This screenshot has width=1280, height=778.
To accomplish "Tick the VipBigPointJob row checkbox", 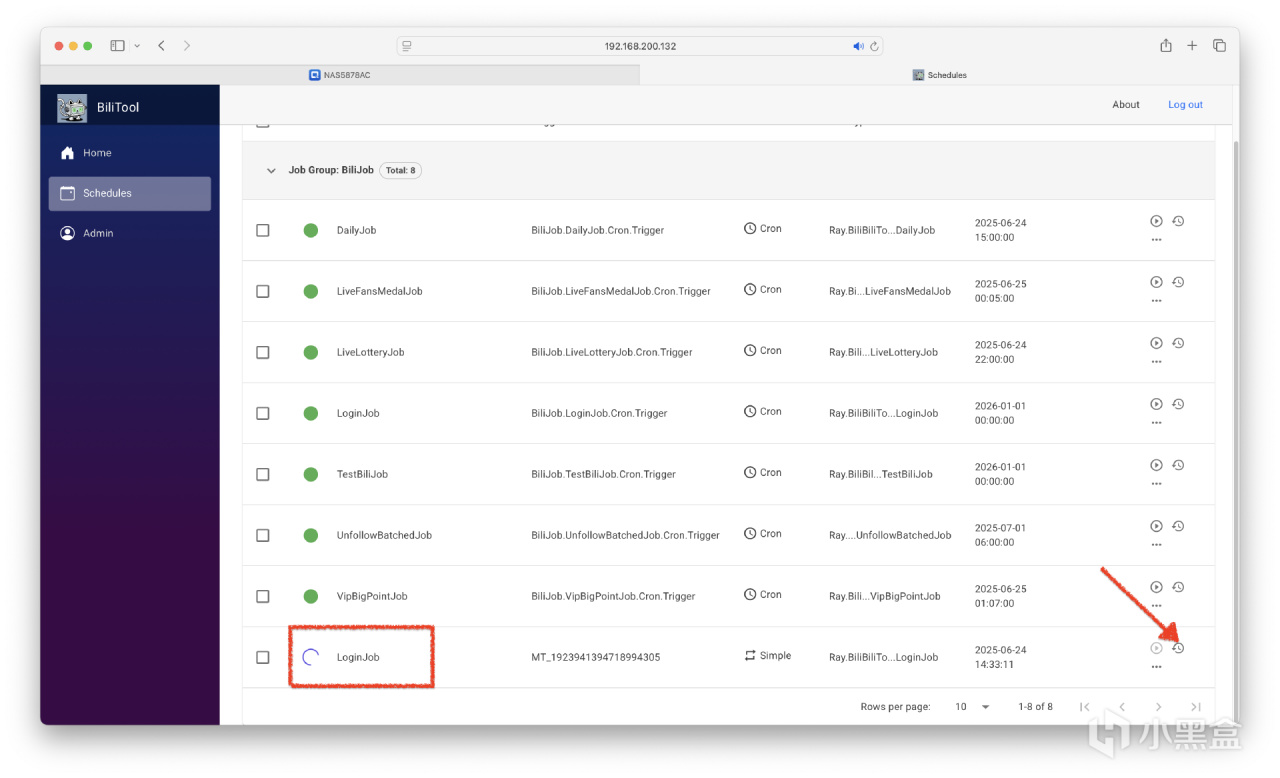I will click(263, 596).
